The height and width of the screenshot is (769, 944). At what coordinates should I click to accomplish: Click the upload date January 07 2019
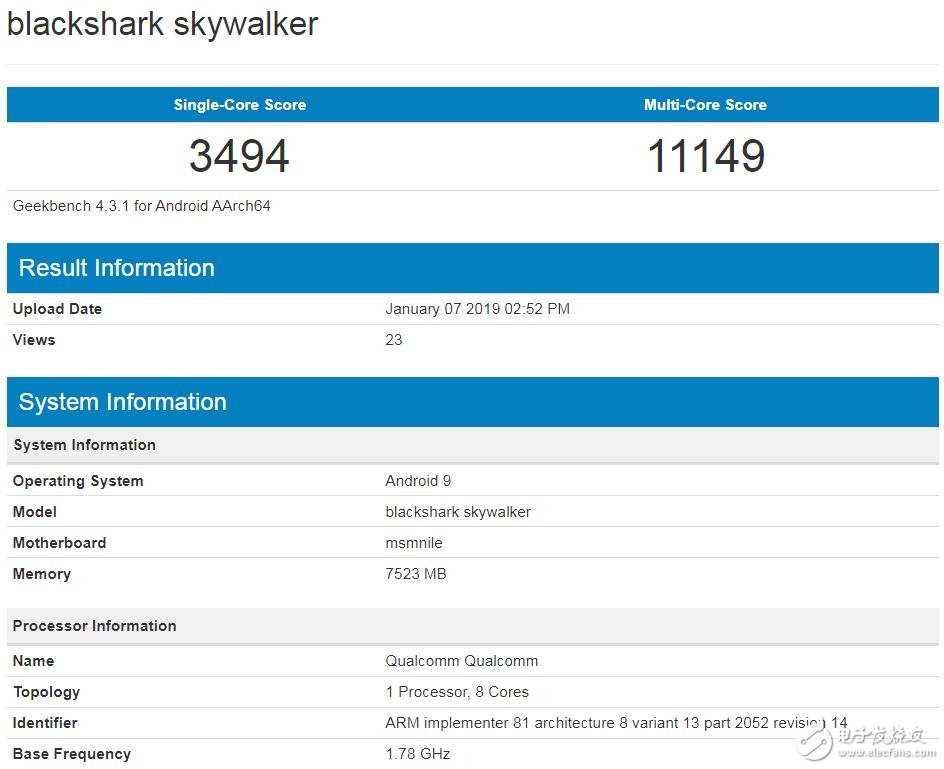[477, 309]
